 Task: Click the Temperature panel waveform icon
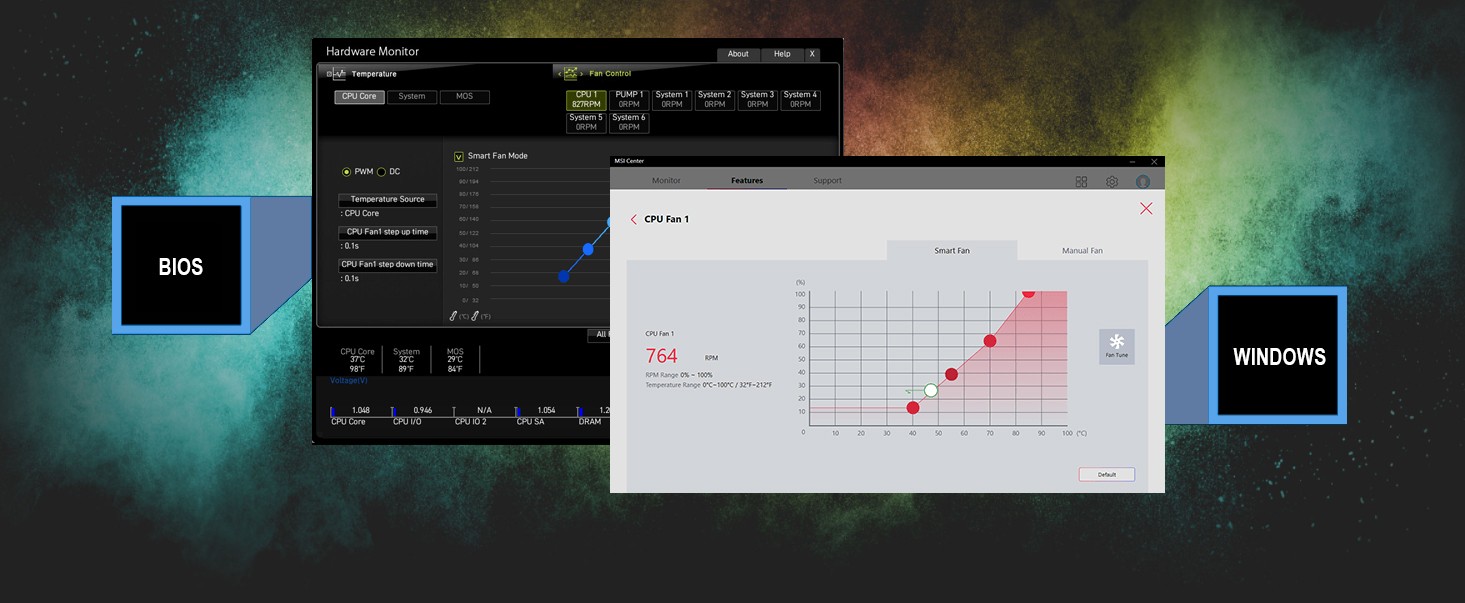tap(337, 74)
